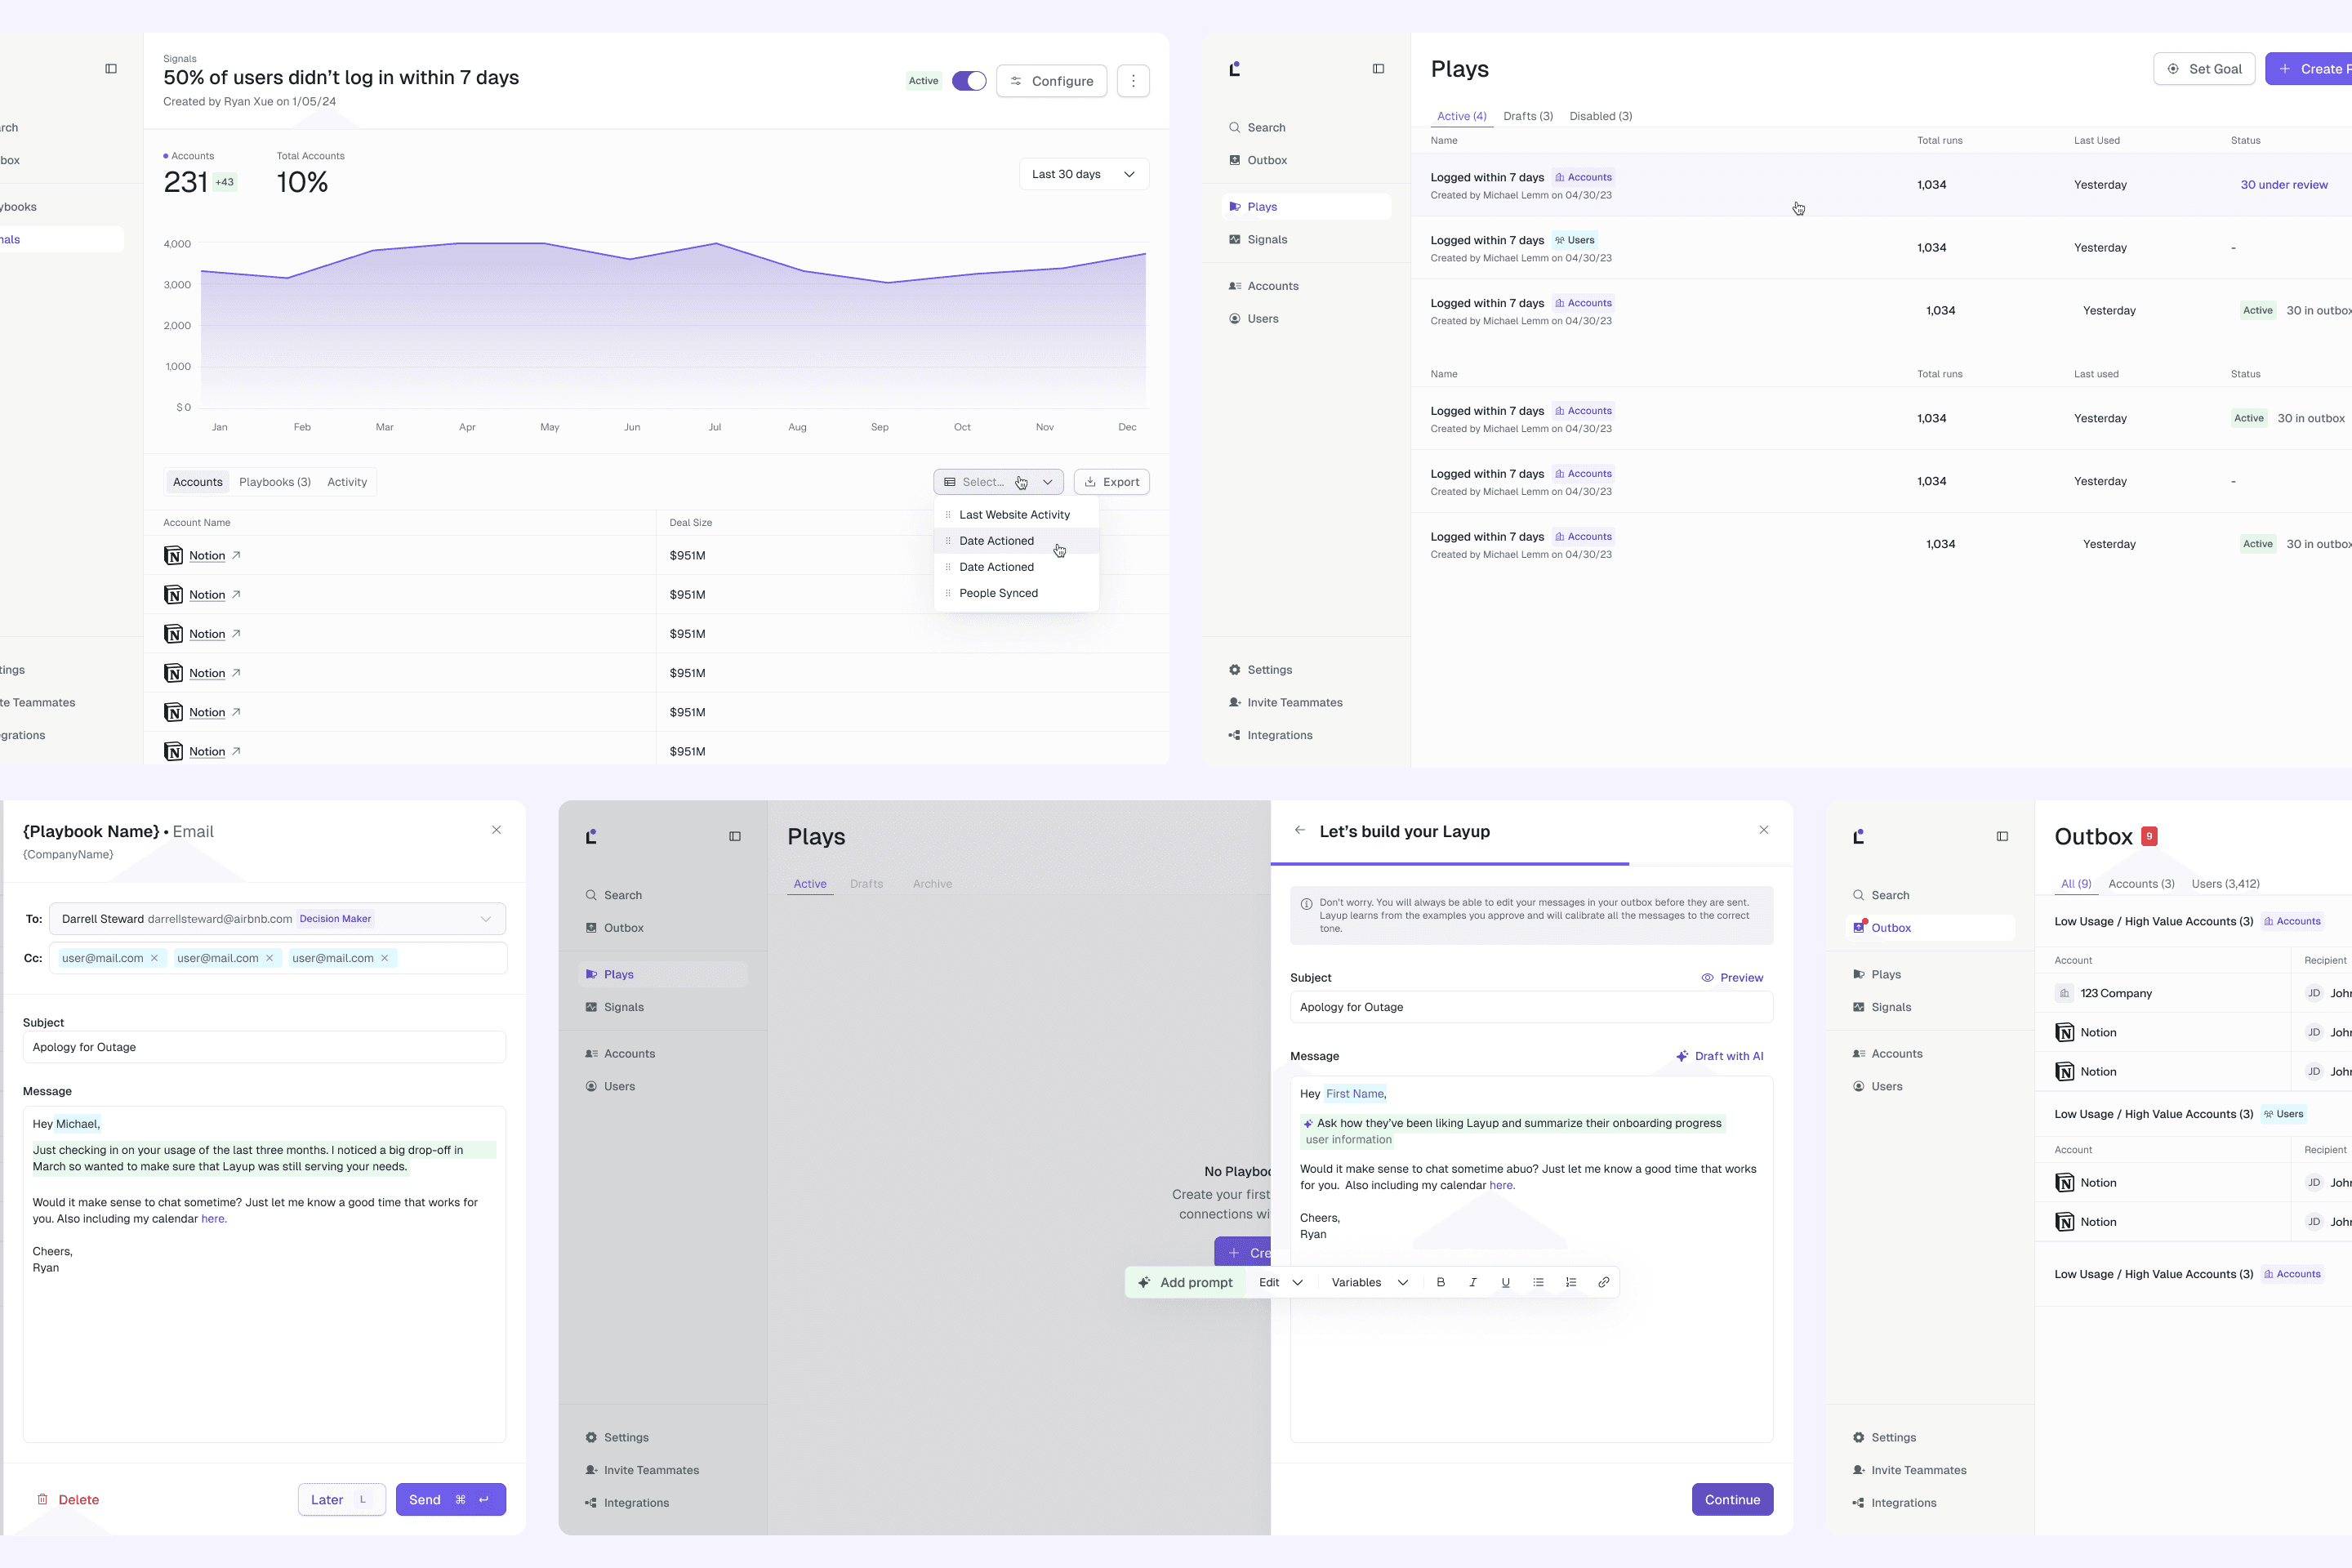Click the Layup build progress bar
Viewport: 2352px width, 1568px height.
(1449, 863)
